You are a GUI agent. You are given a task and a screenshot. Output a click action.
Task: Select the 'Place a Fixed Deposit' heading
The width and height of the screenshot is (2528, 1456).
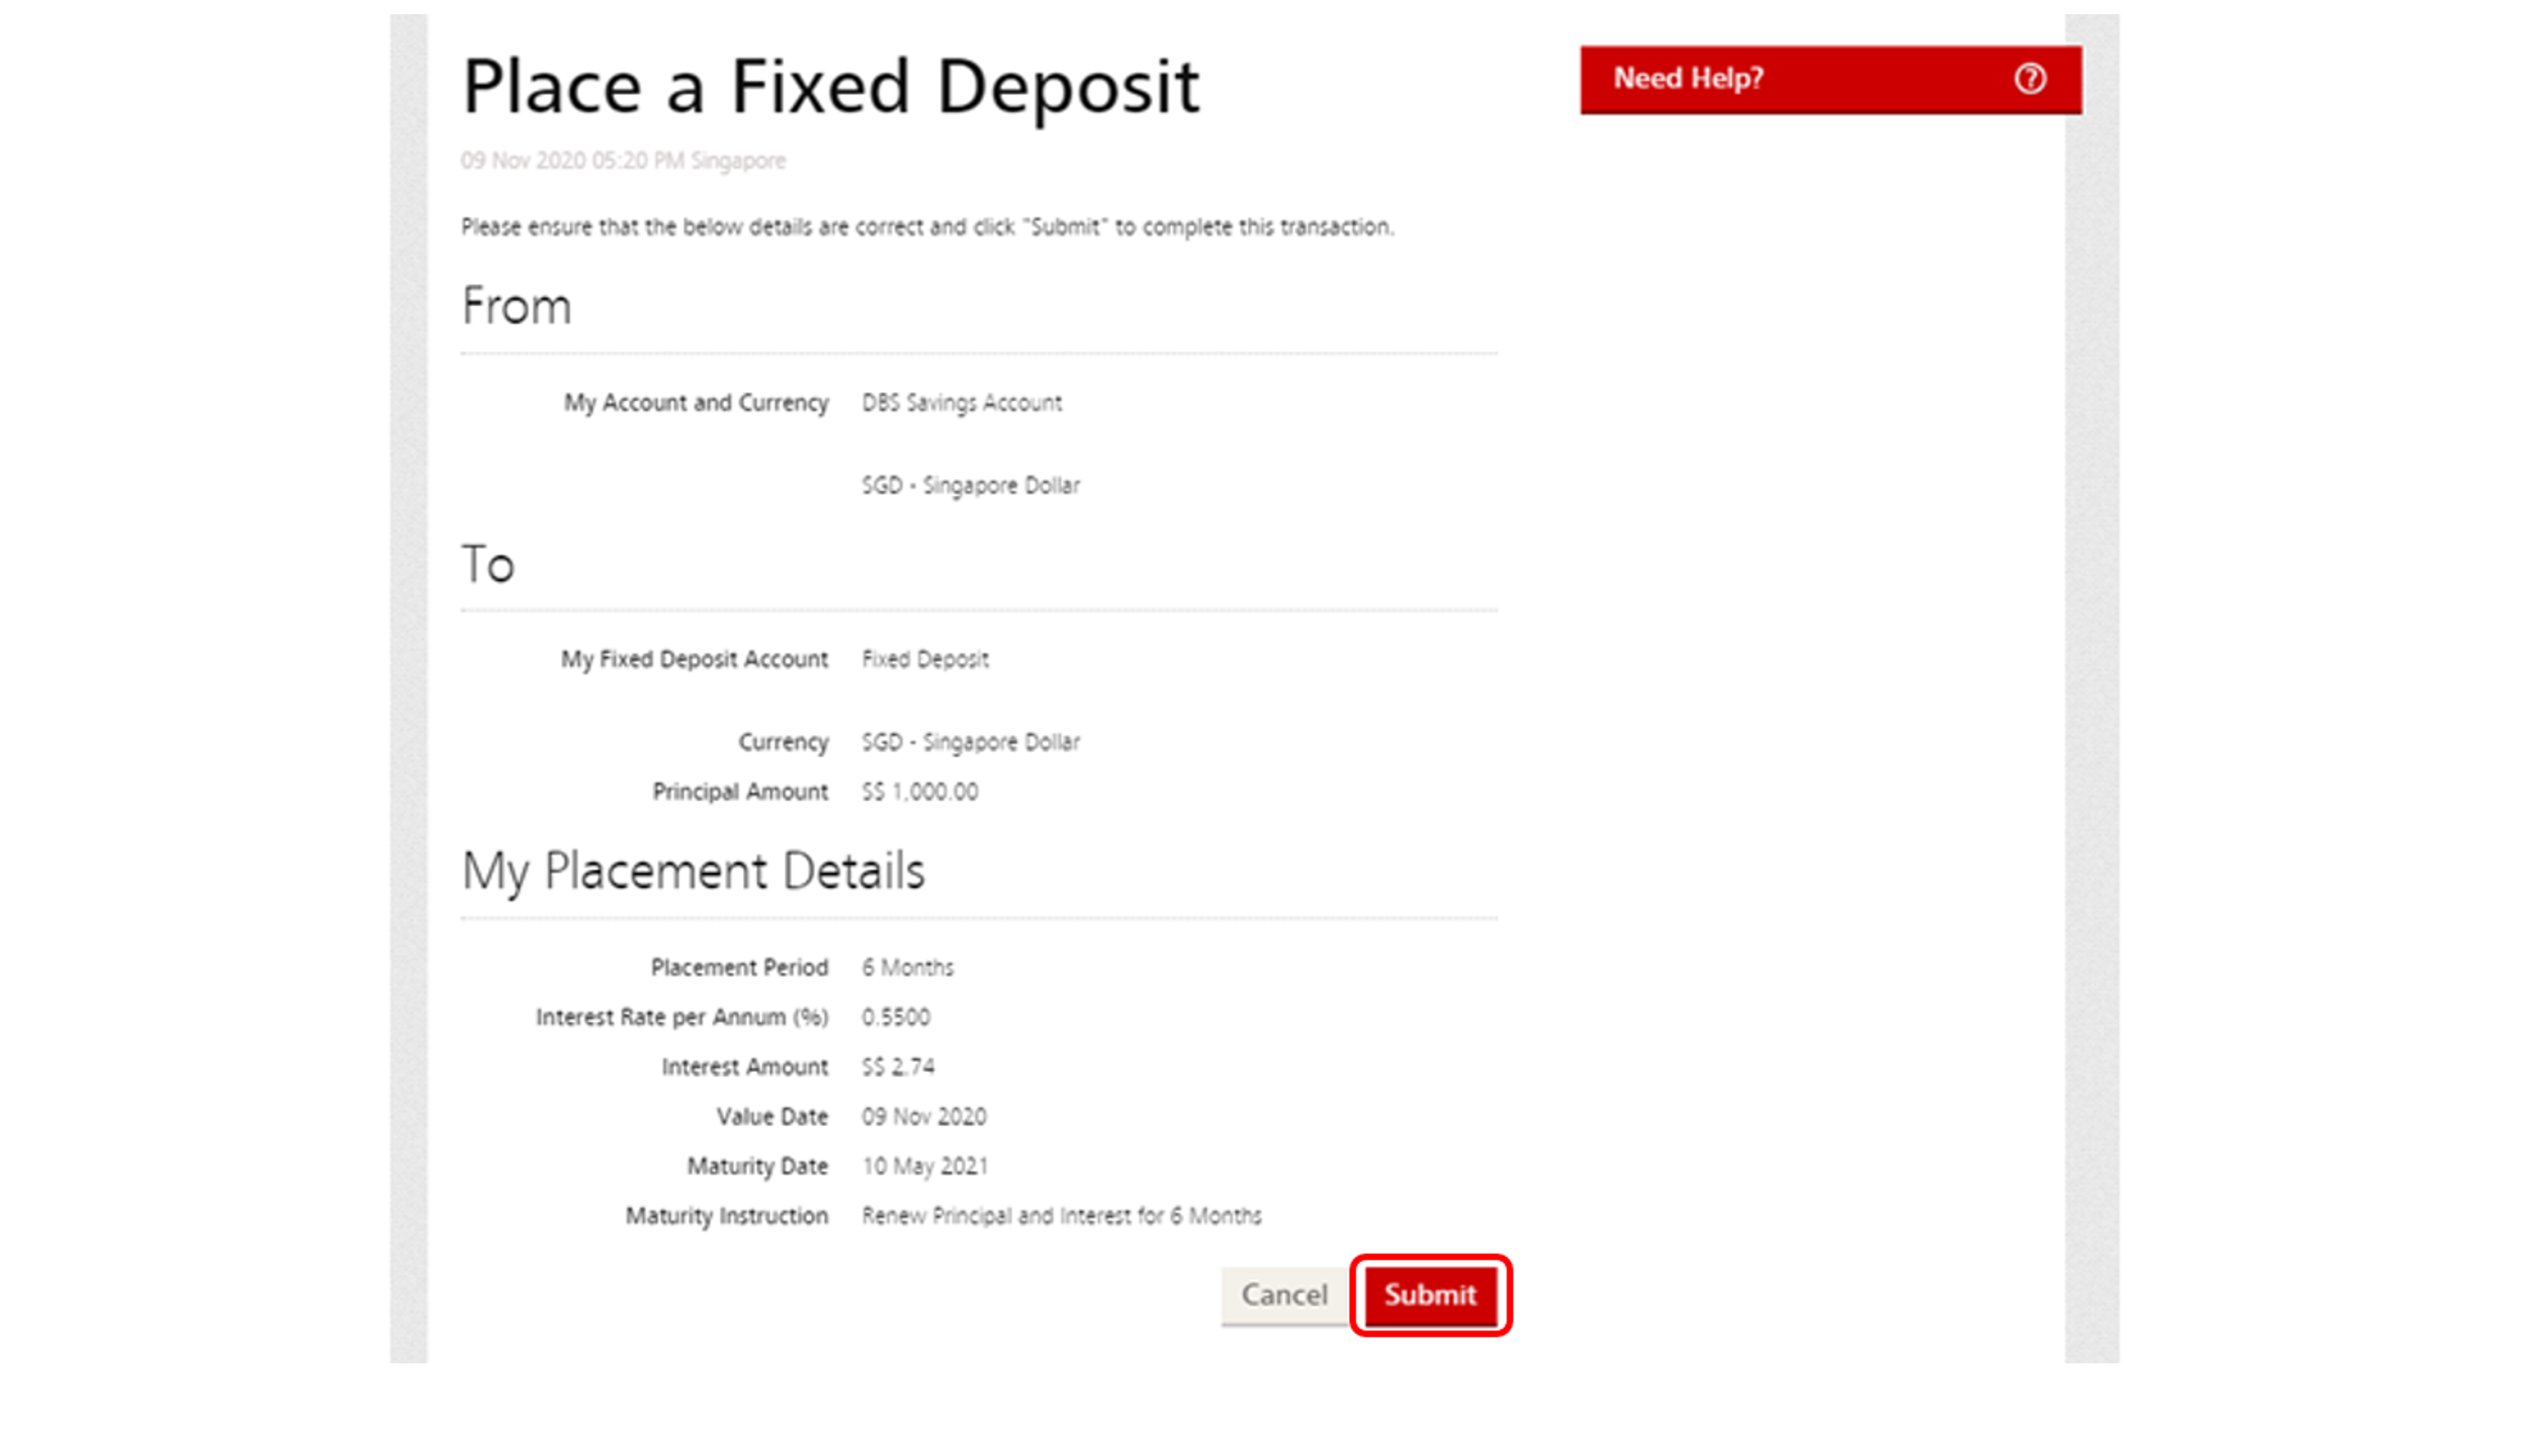830,87
